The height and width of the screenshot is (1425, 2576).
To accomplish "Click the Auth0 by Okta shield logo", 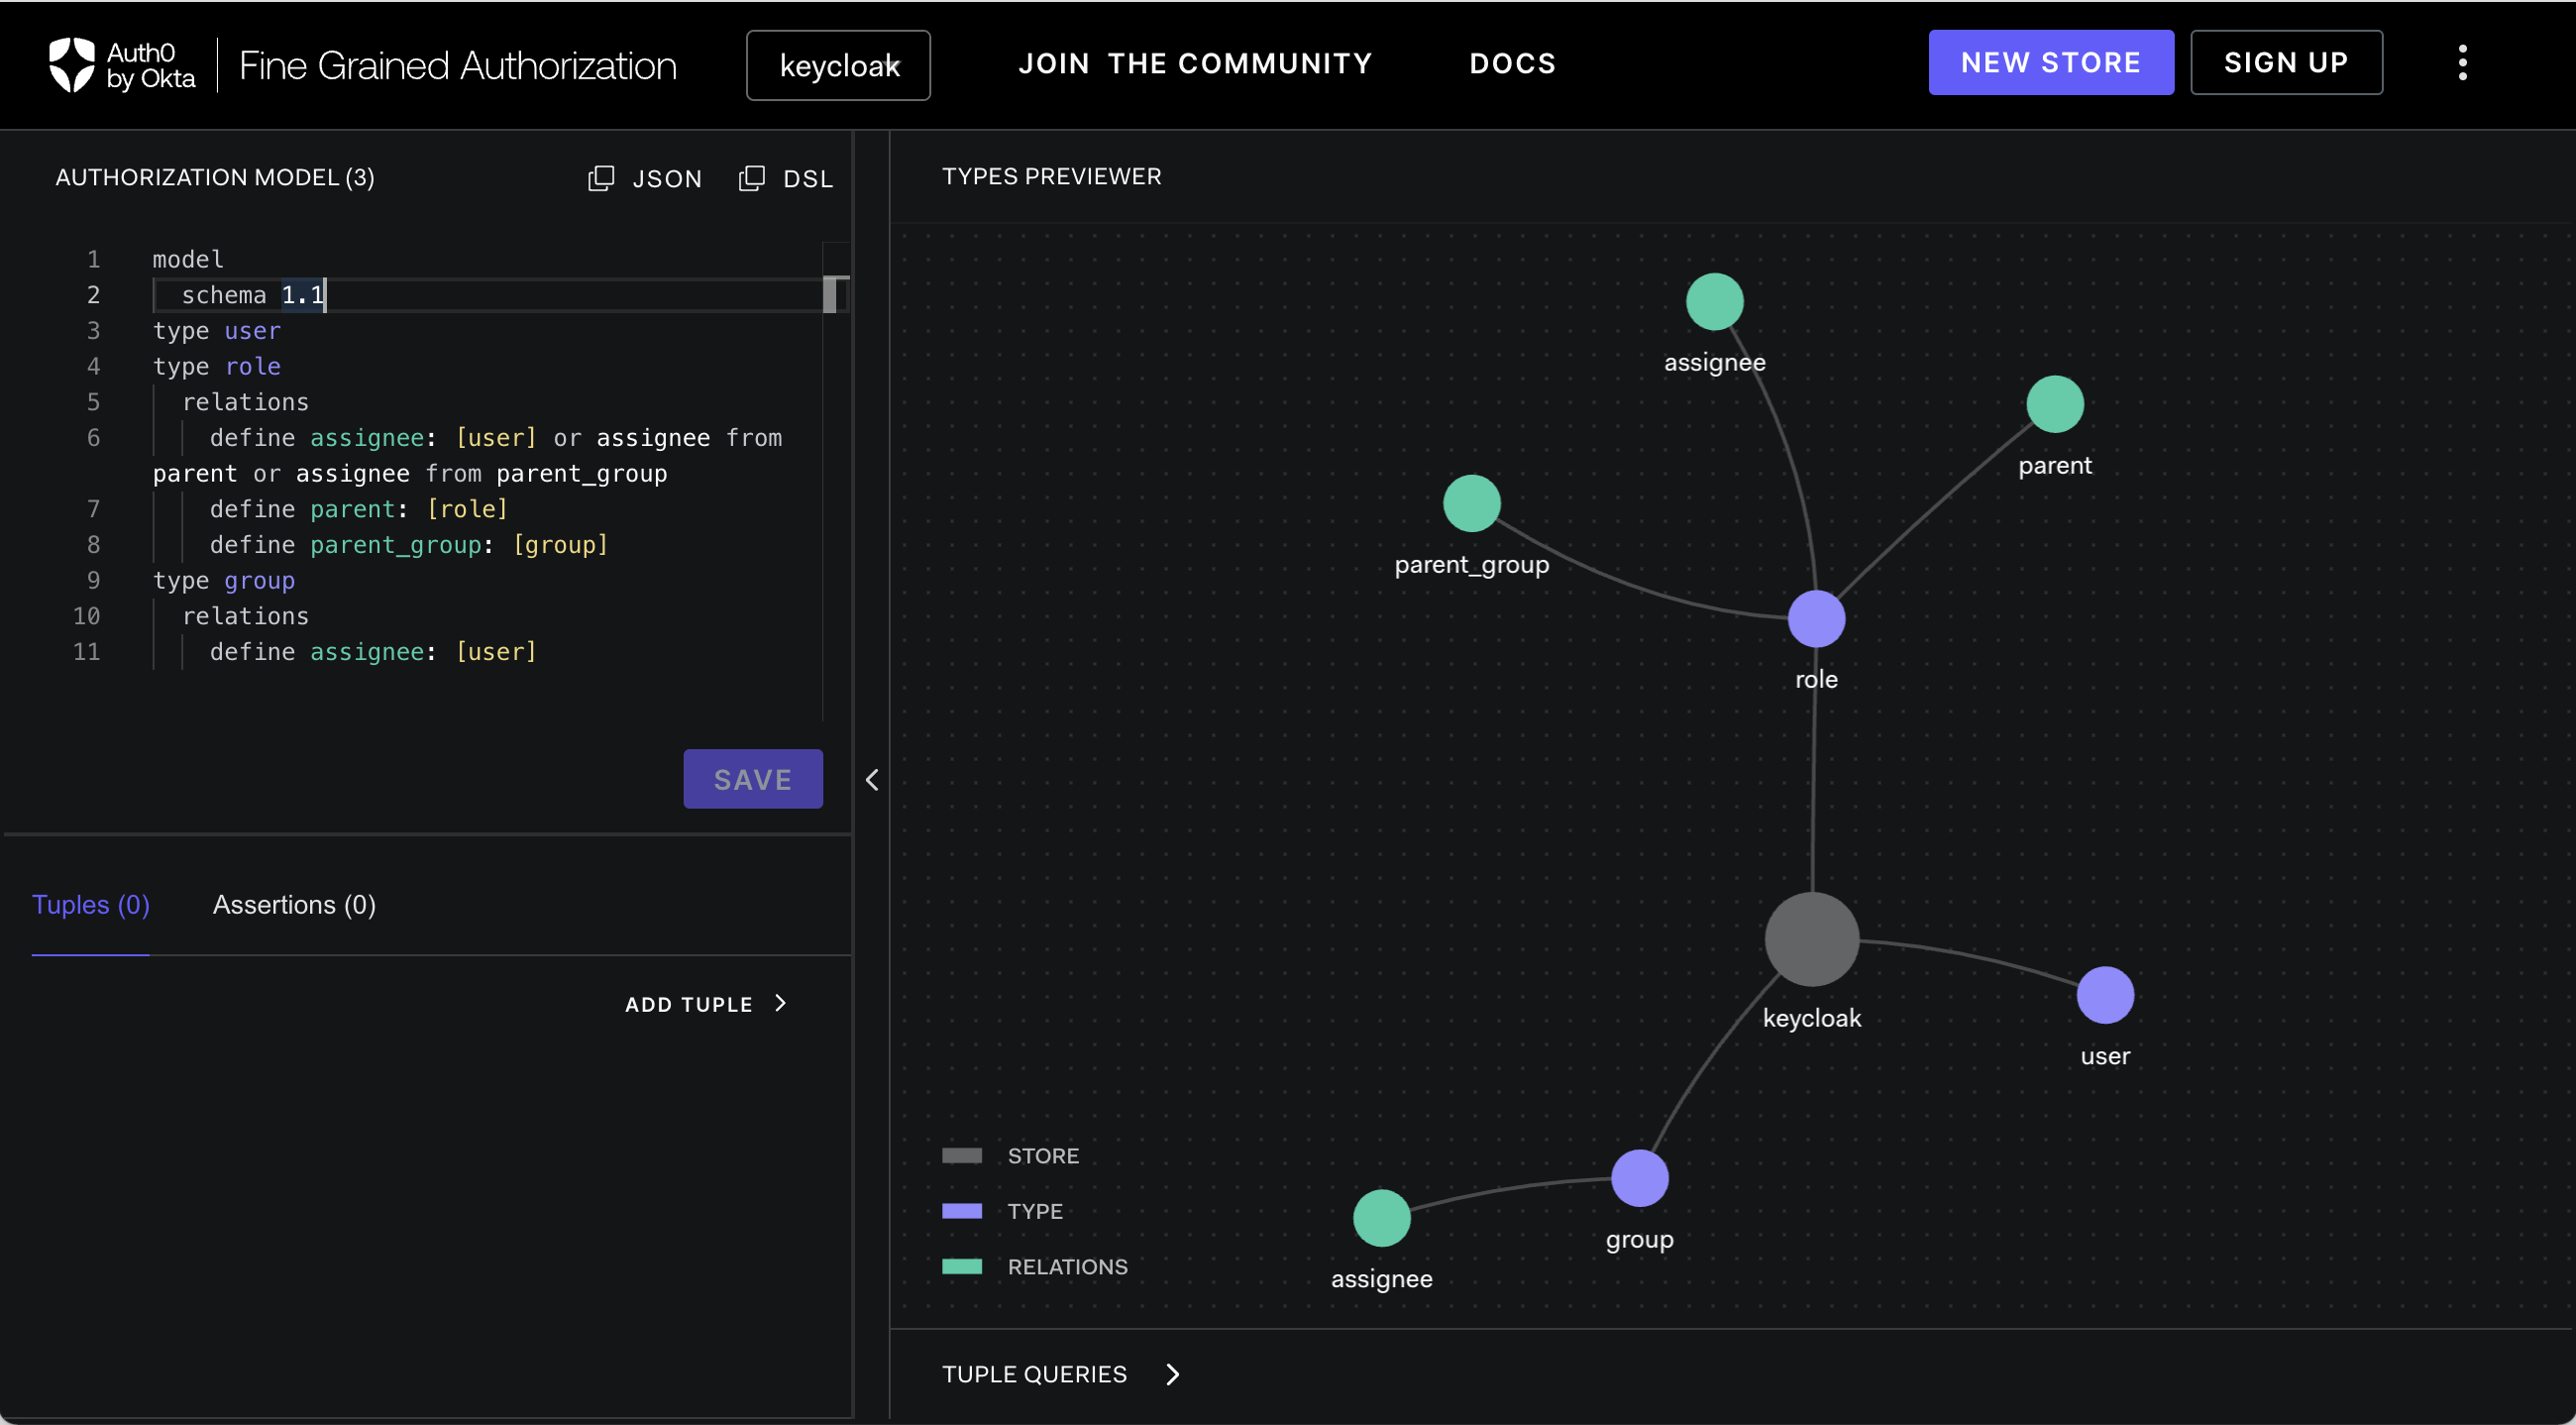I will point(72,64).
